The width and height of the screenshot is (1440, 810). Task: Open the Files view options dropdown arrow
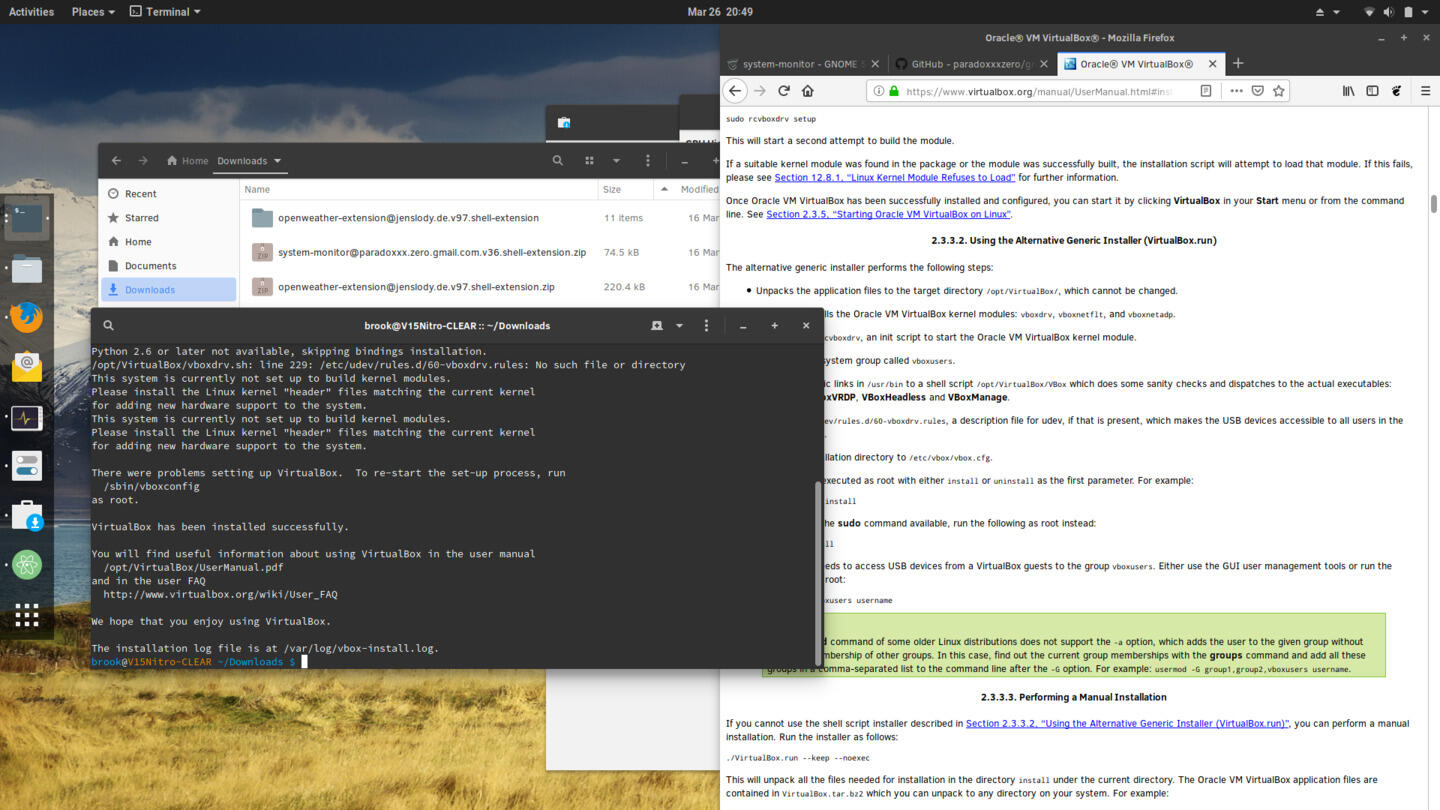click(616, 160)
